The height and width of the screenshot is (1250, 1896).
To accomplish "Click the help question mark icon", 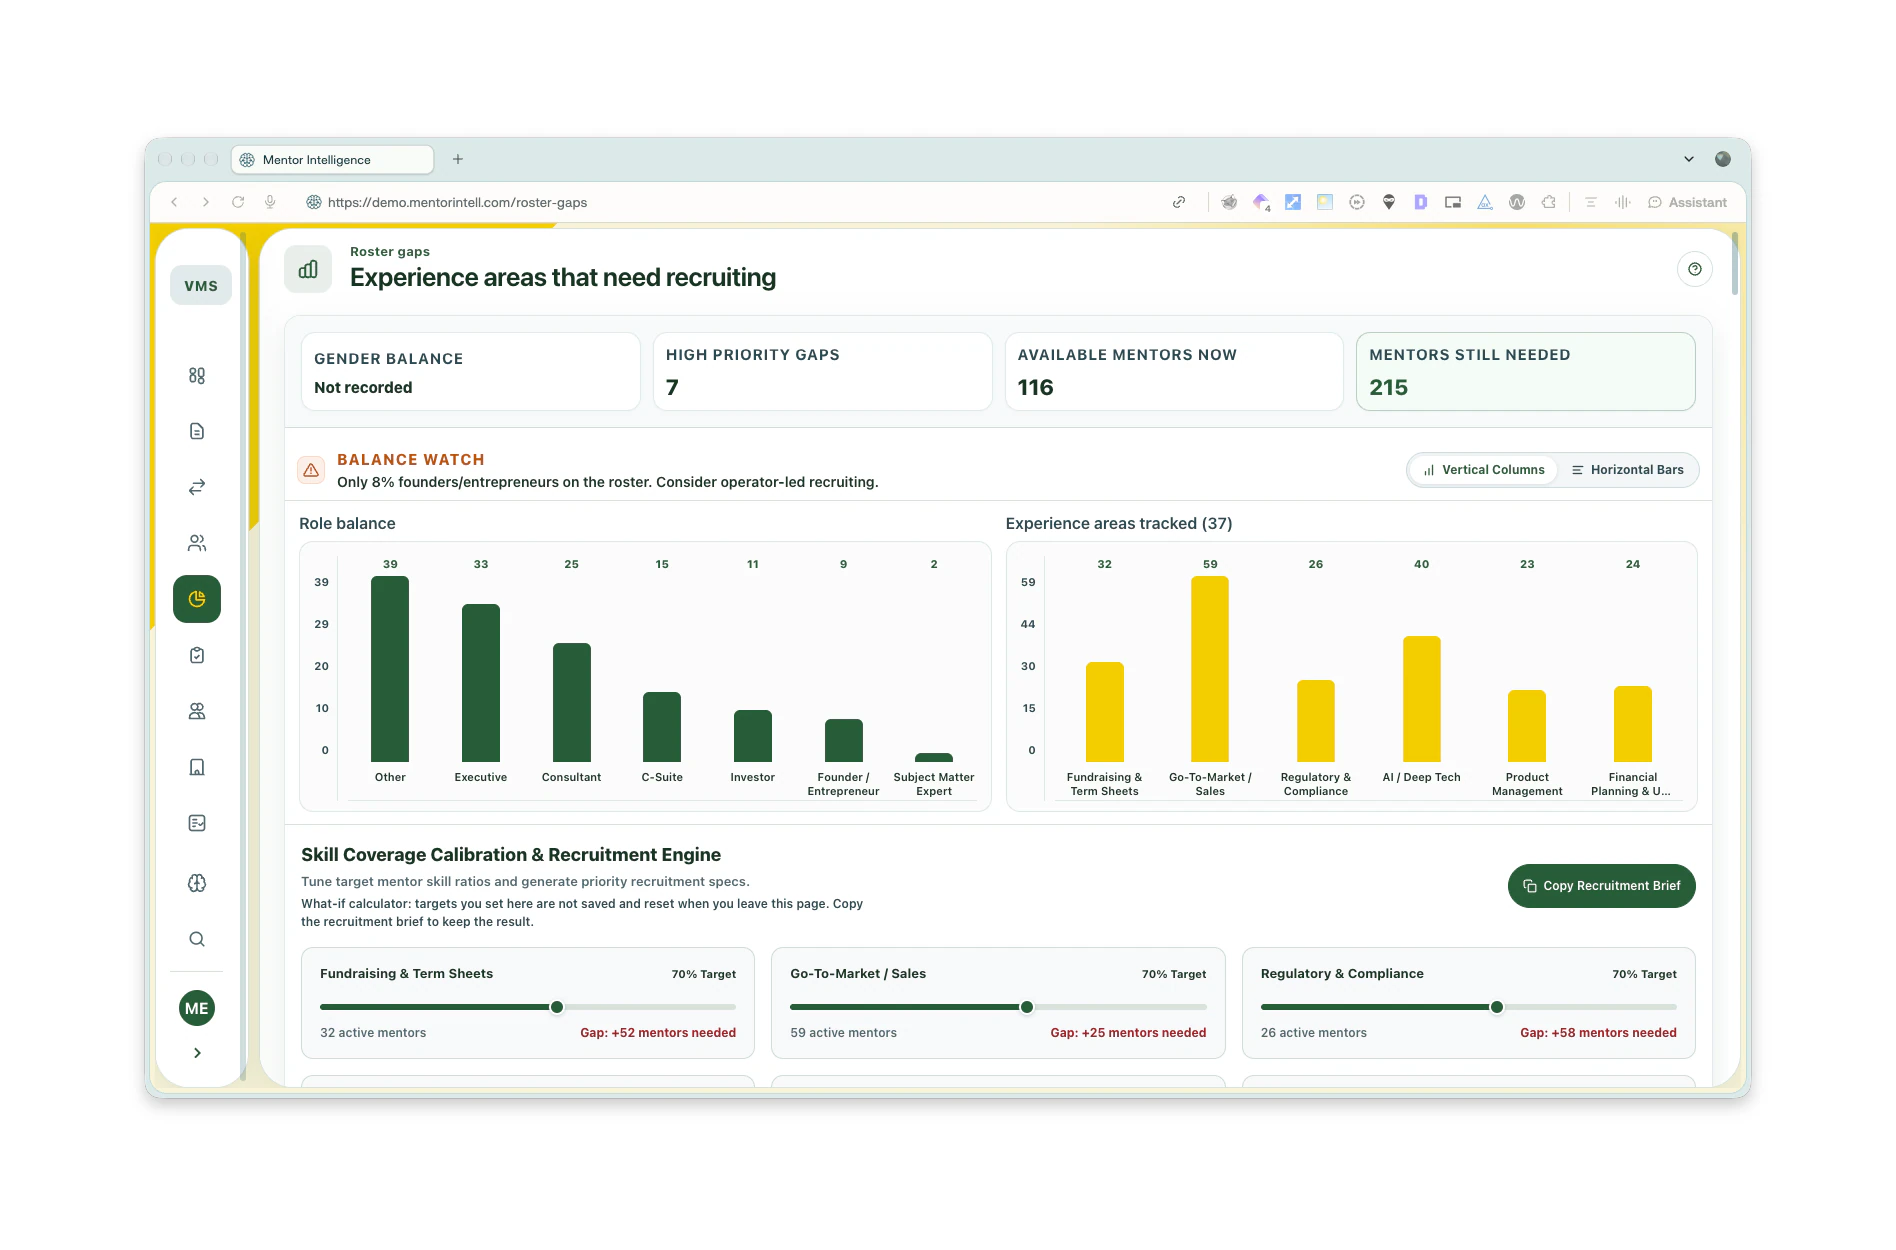I will coord(1694,269).
